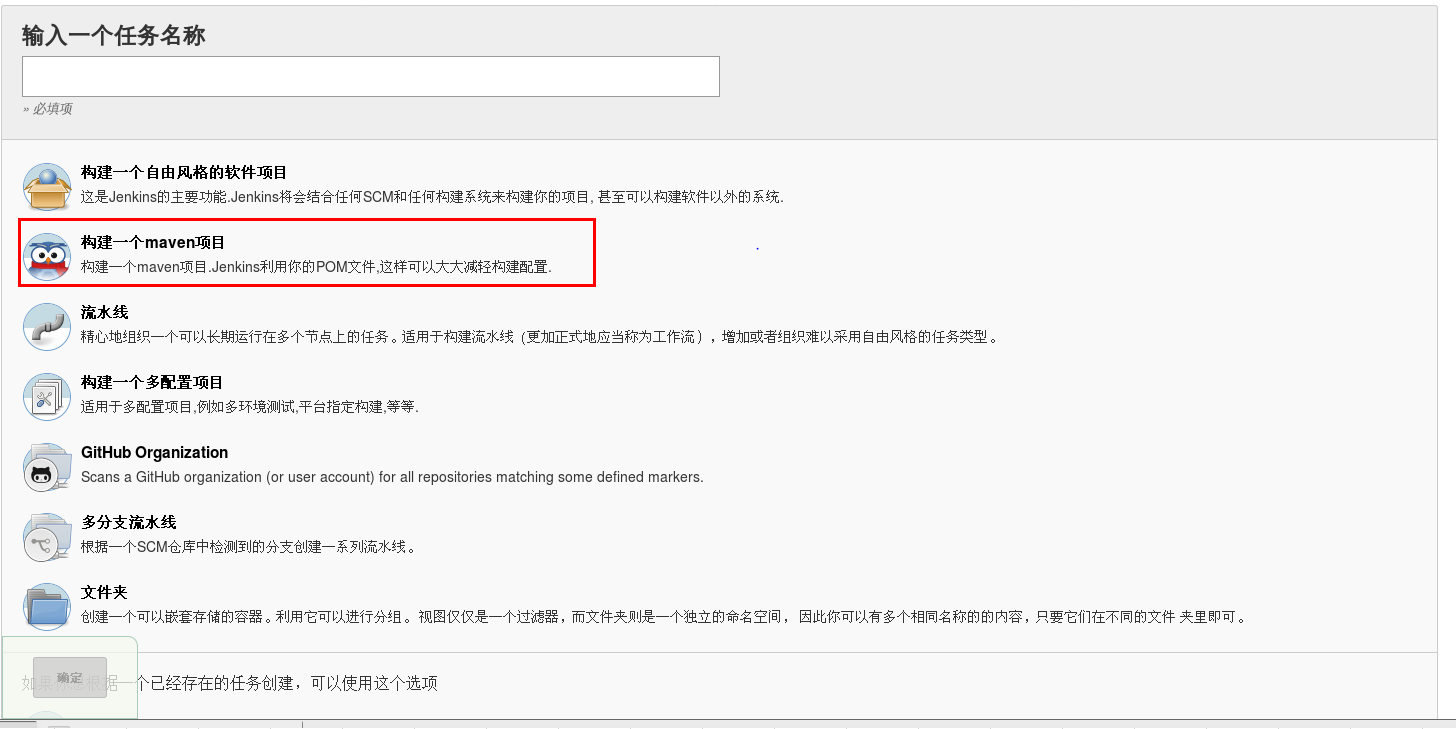
Task: Click the copy-from-existing-task option text
Action: (x=230, y=683)
